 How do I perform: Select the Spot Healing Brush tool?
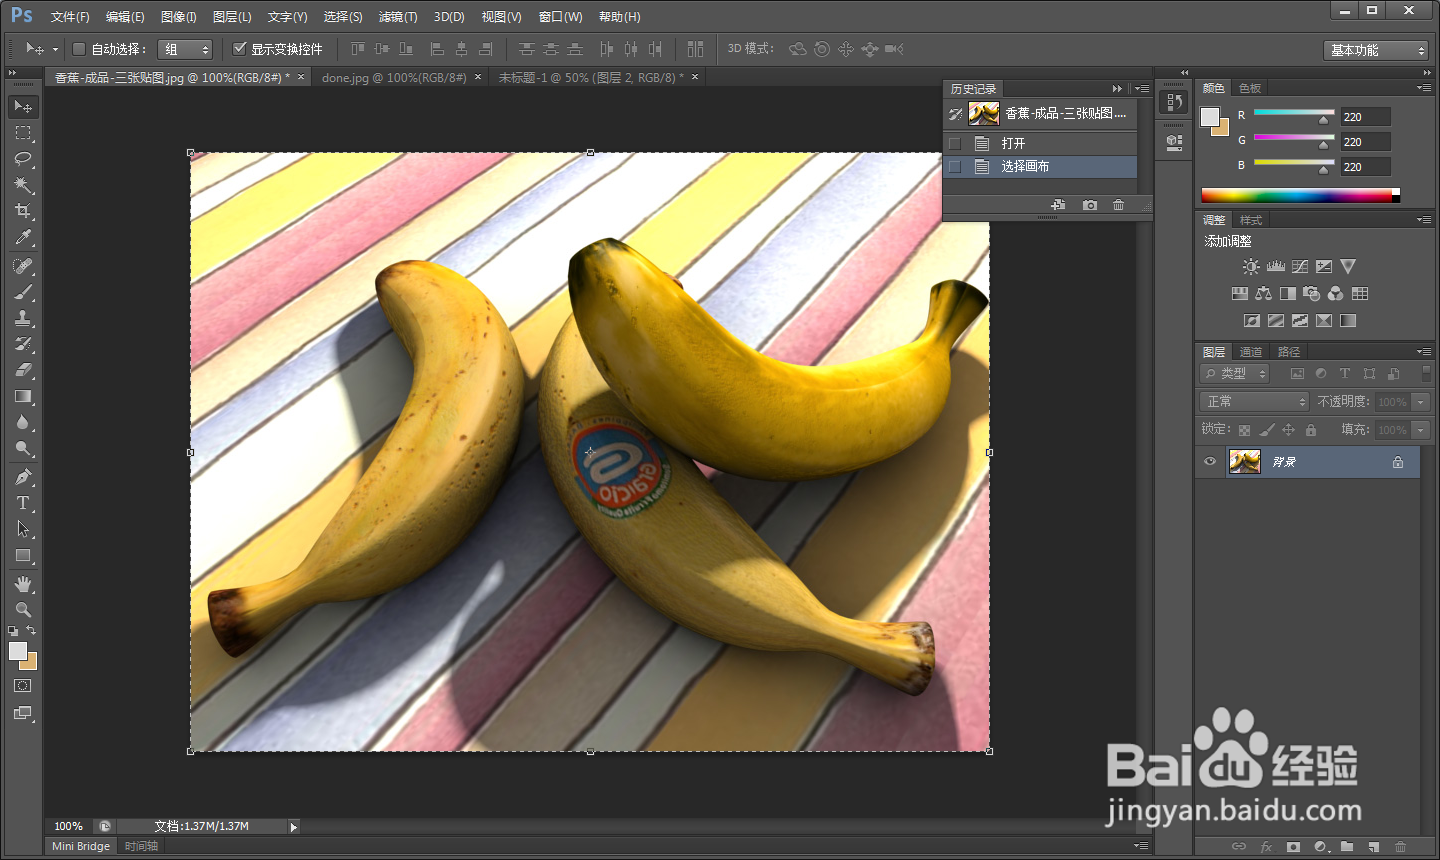23,266
